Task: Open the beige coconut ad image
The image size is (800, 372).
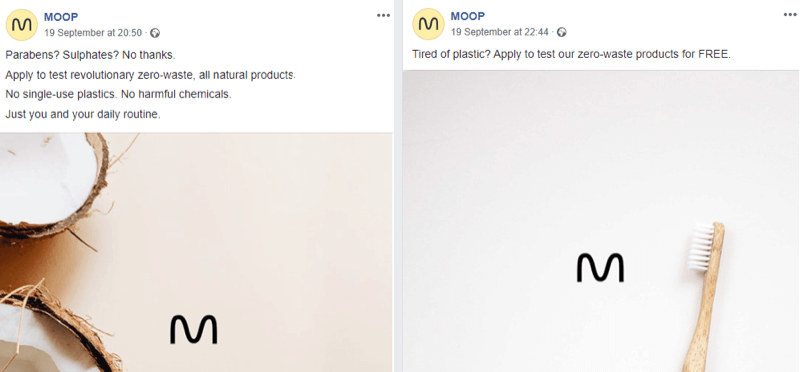Action: coord(196,252)
